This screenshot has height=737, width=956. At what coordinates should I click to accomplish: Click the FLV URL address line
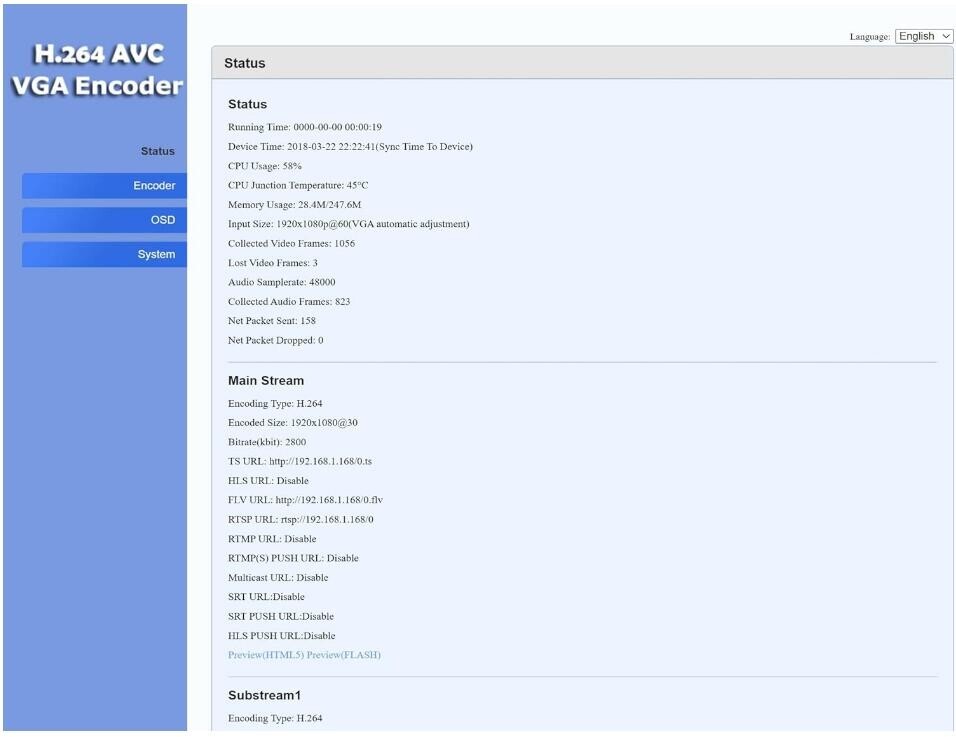pos(305,500)
